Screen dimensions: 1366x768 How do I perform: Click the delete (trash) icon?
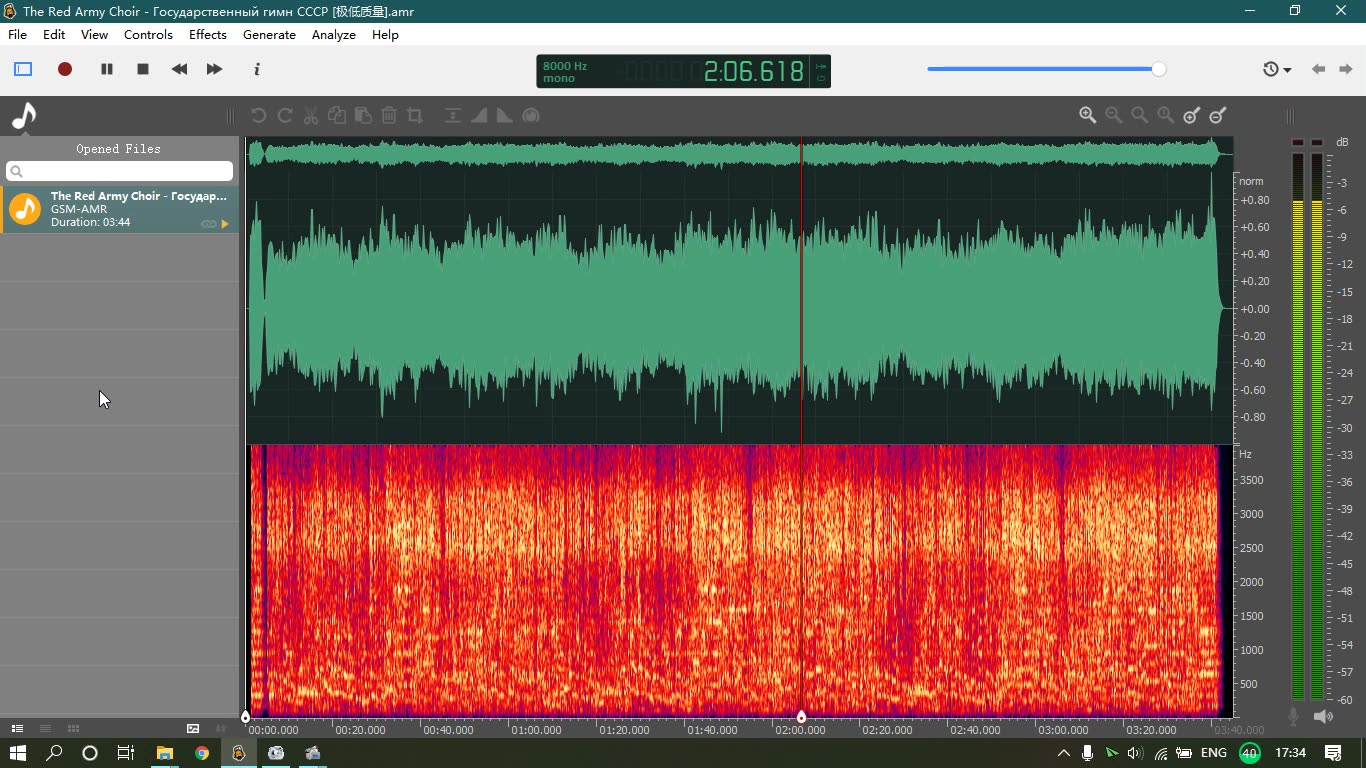click(389, 116)
